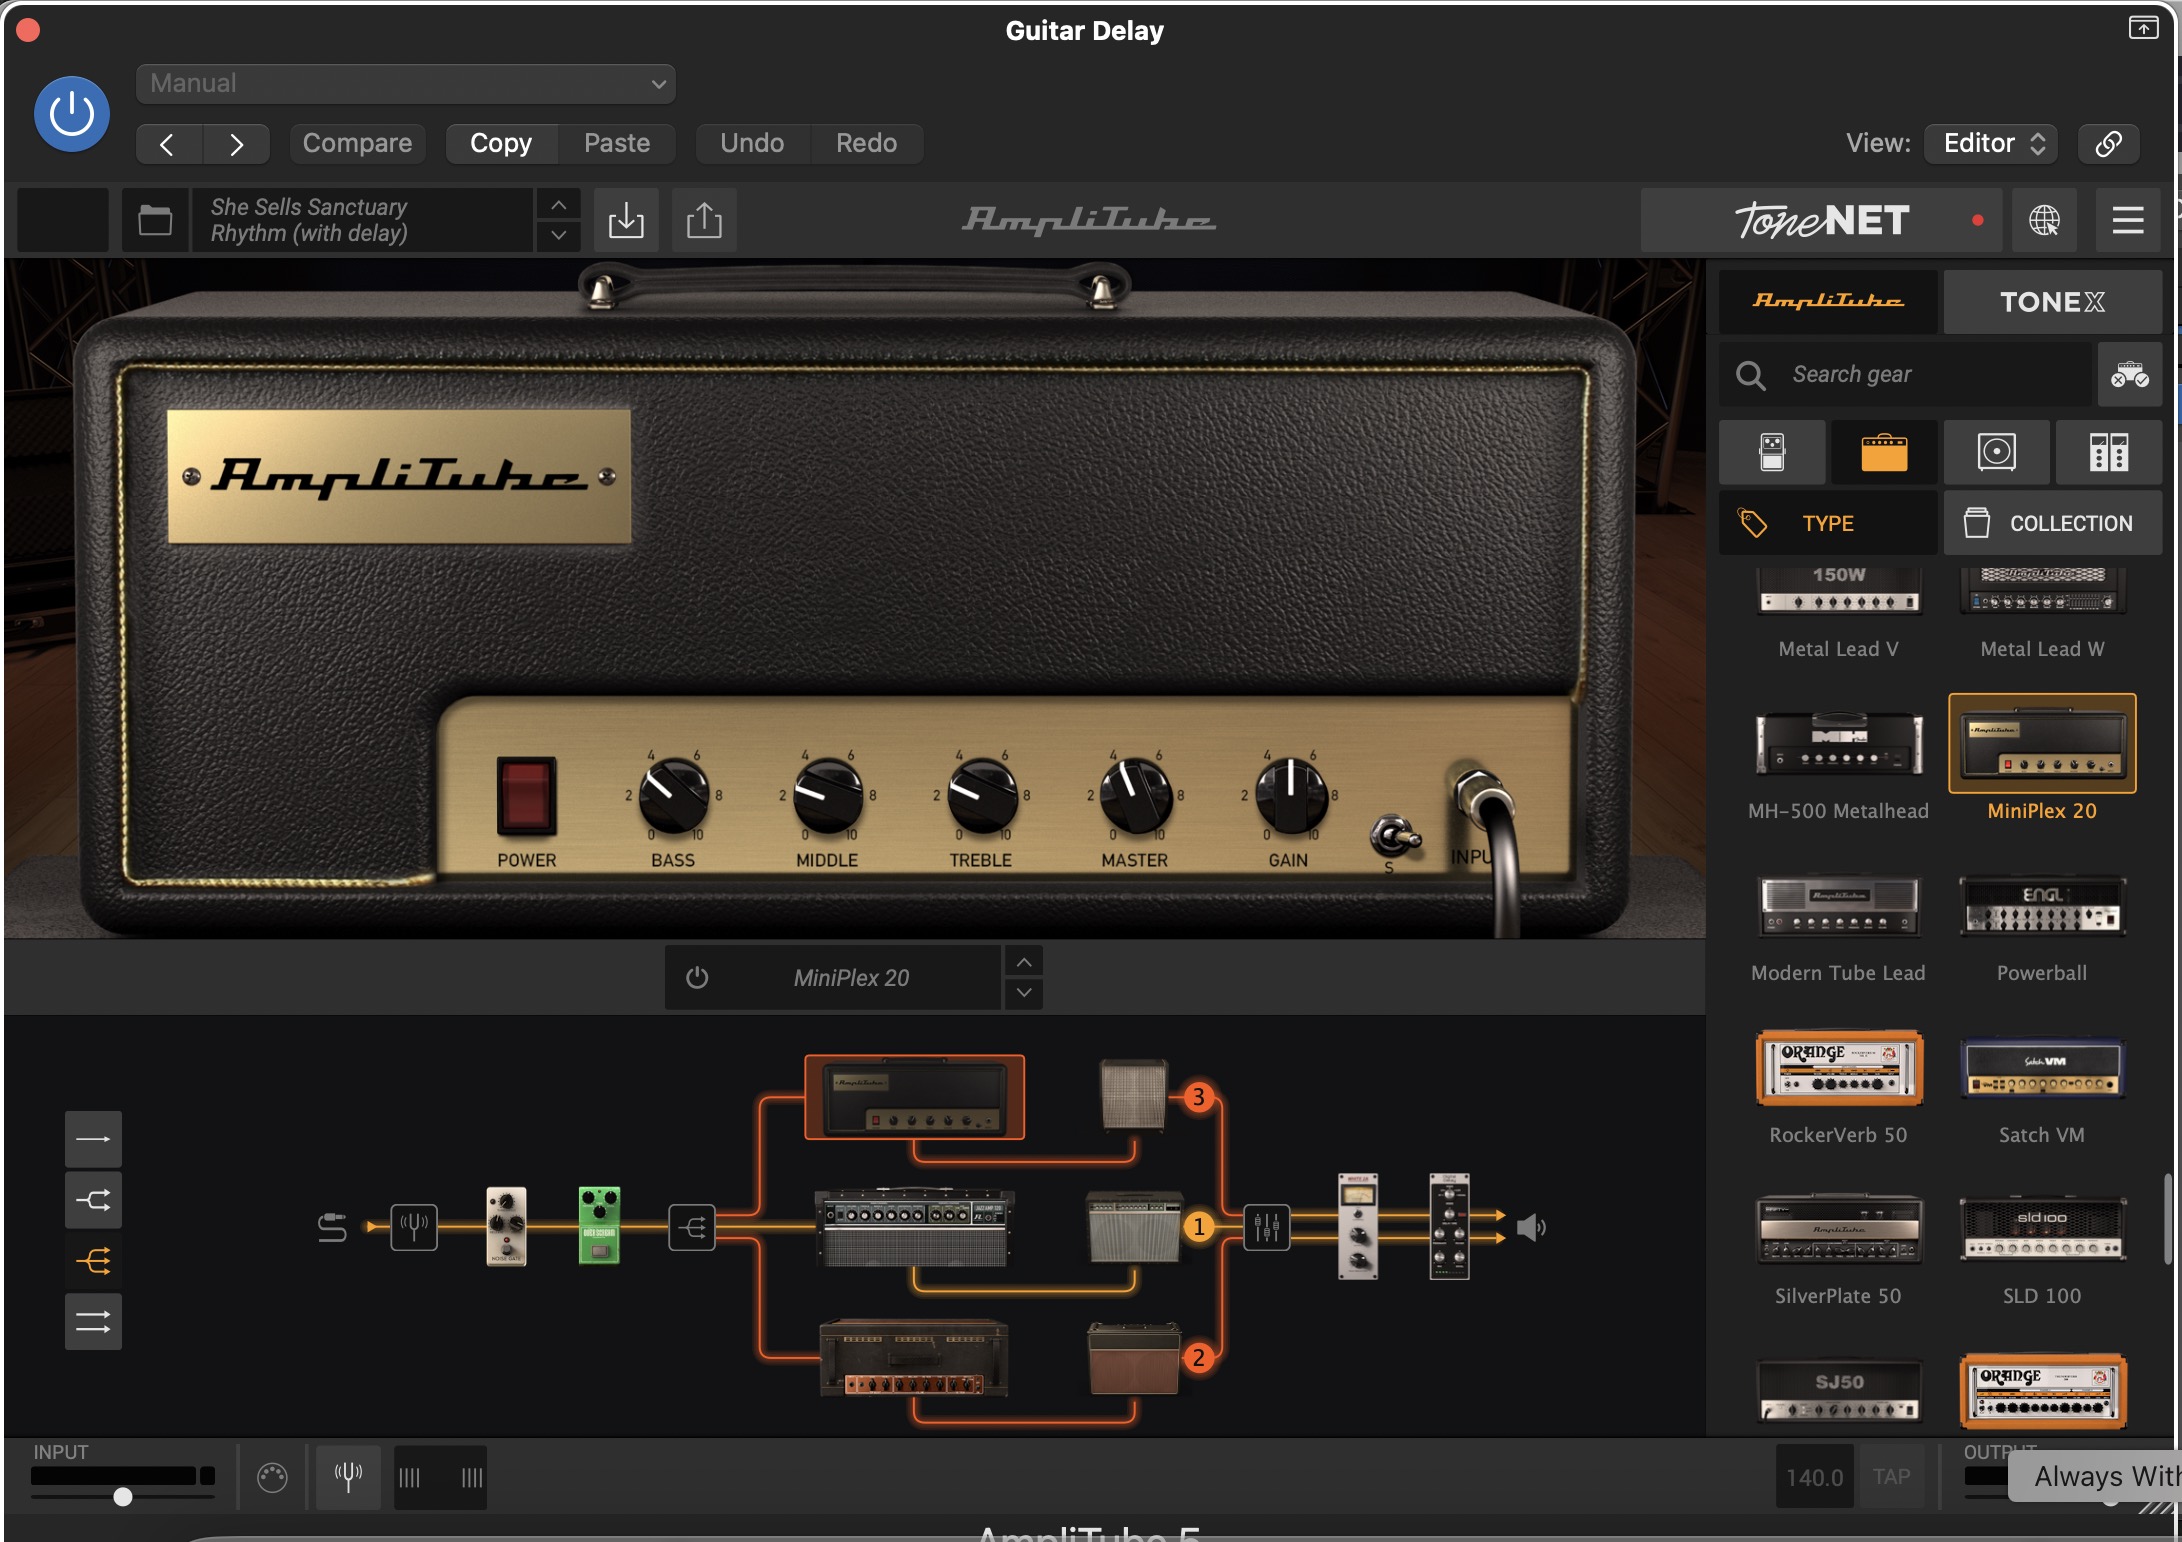Viewport: 2182px width, 1542px height.
Task: Click the down chevron beside MiniPlex 20
Action: click(1024, 993)
